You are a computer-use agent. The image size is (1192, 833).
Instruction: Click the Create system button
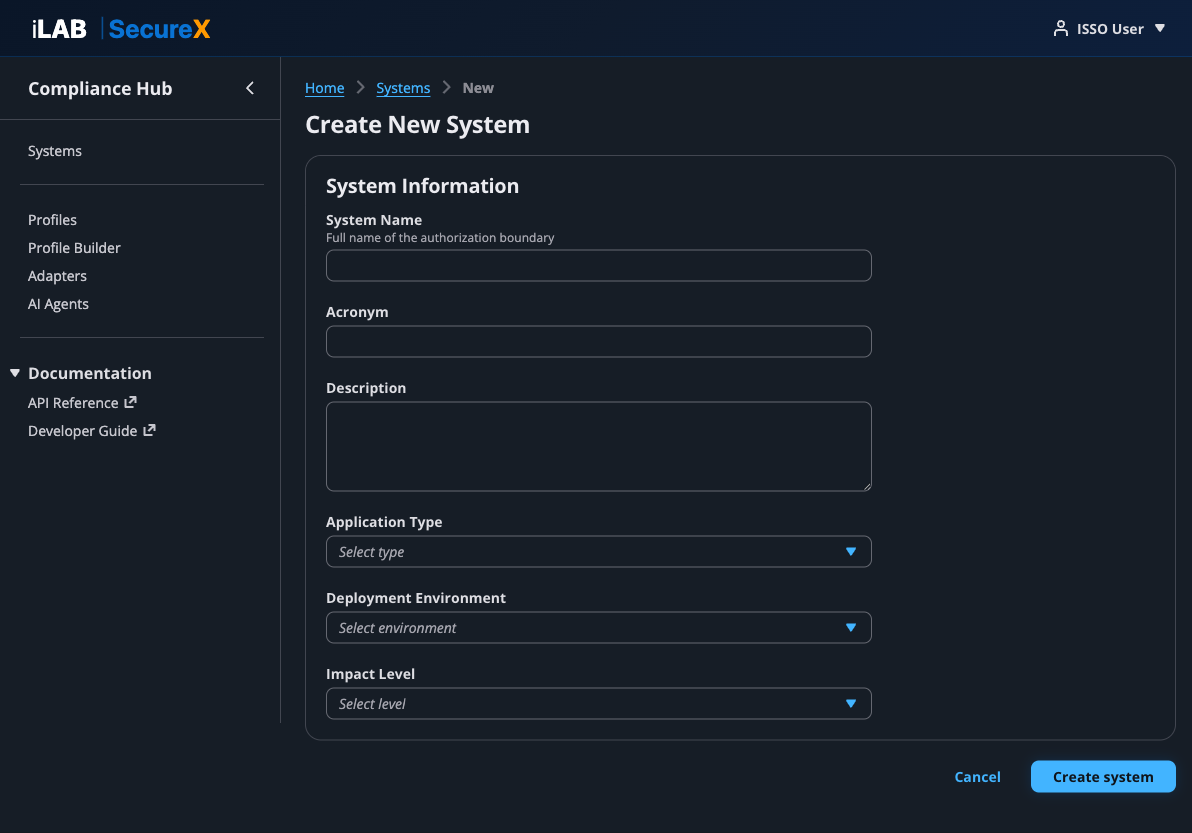coord(1103,777)
